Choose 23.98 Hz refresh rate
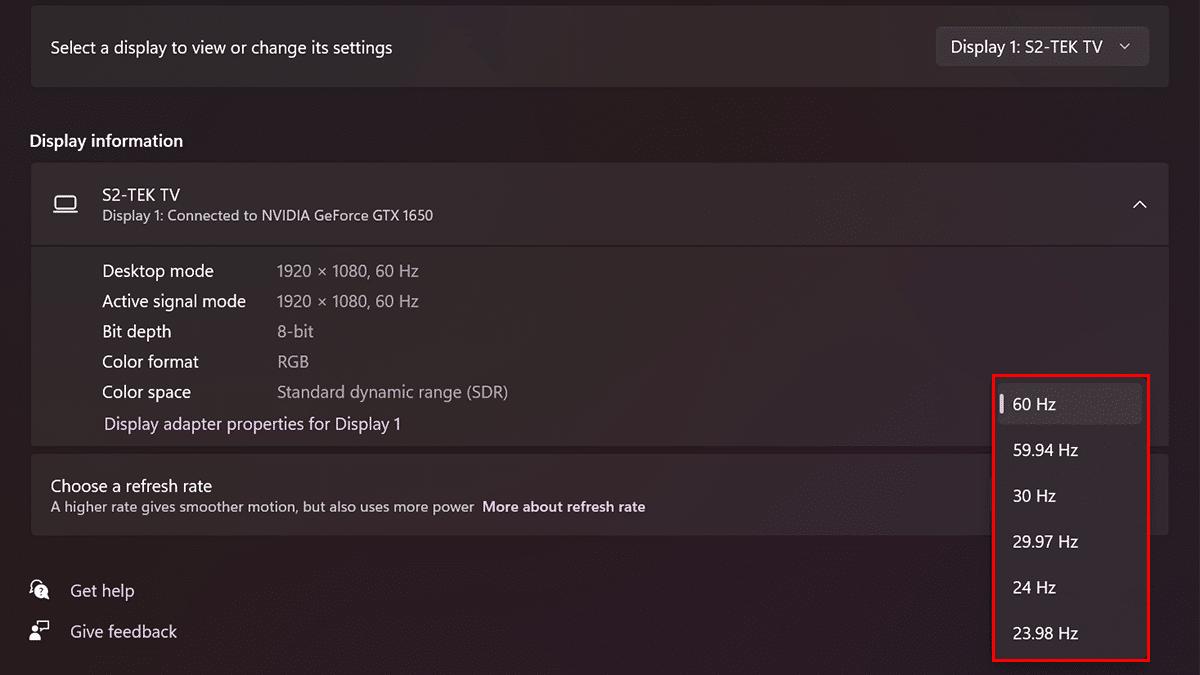Viewport: 1200px width, 675px height. (x=1045, y=633)
